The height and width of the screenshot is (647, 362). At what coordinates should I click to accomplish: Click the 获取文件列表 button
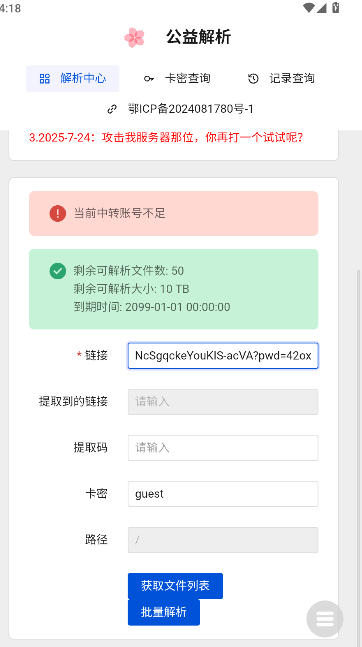click(175, 586)
